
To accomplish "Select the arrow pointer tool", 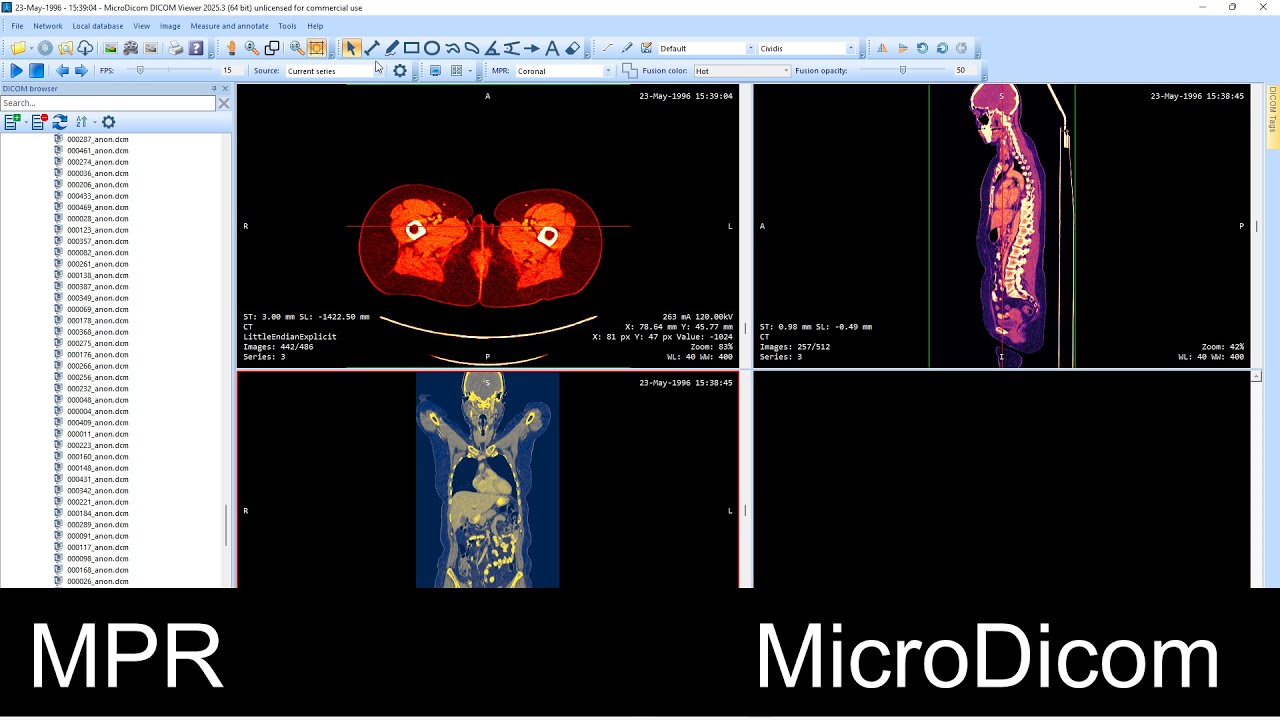I will click(x=351, y=48).
